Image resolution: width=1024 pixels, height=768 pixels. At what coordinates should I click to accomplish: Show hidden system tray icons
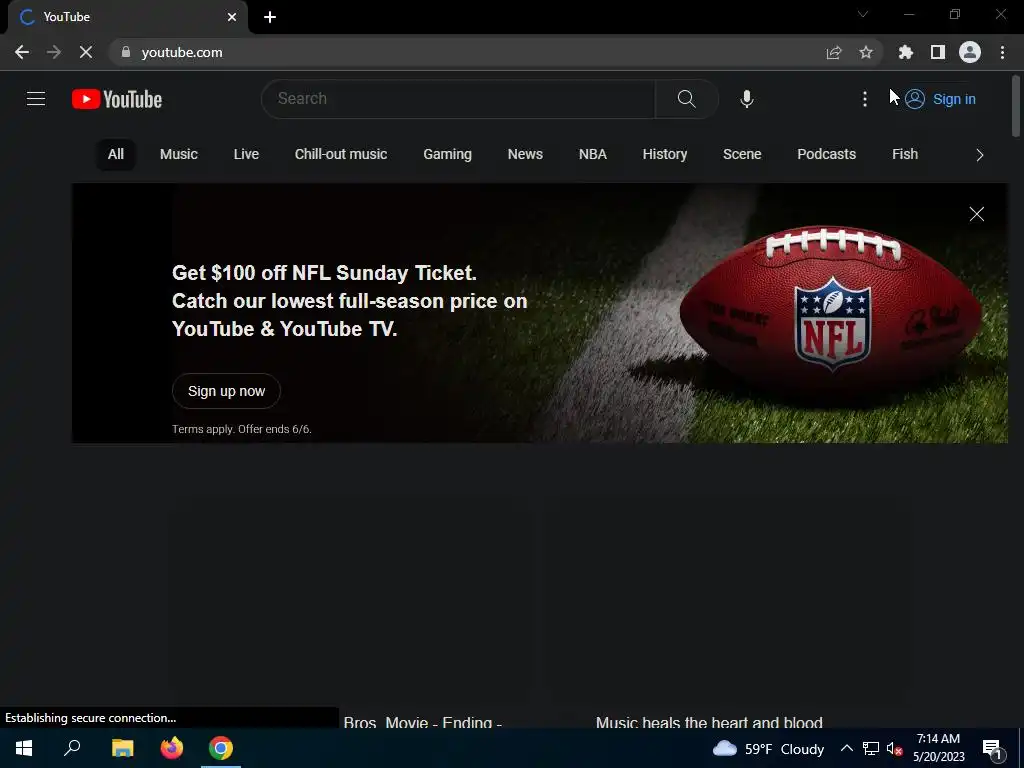coord(846,748)
